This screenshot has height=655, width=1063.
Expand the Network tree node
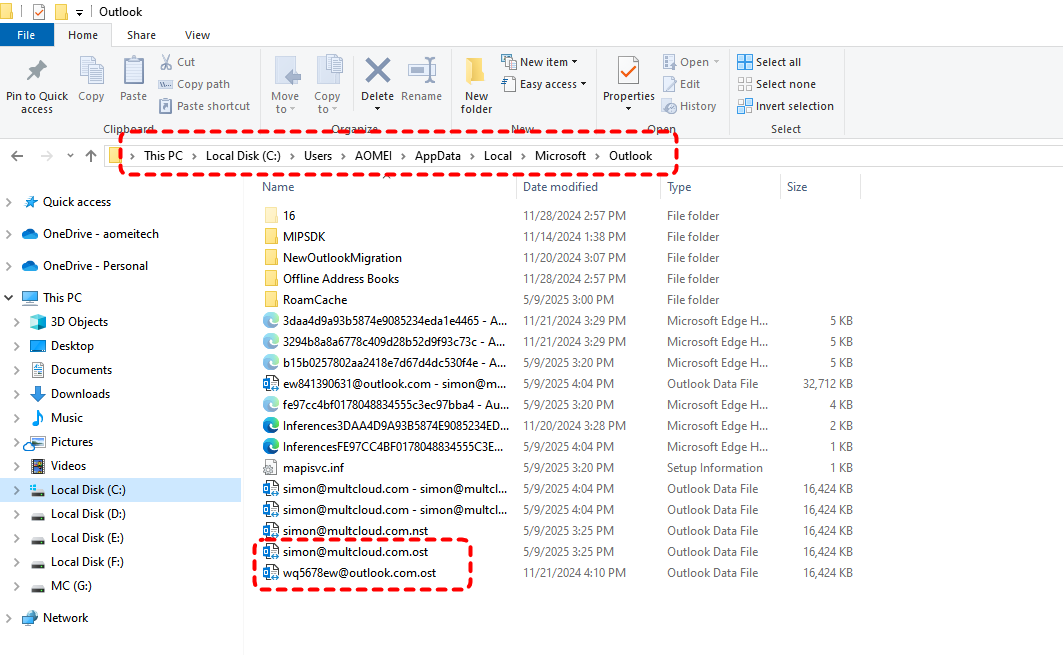click(9, 618)
